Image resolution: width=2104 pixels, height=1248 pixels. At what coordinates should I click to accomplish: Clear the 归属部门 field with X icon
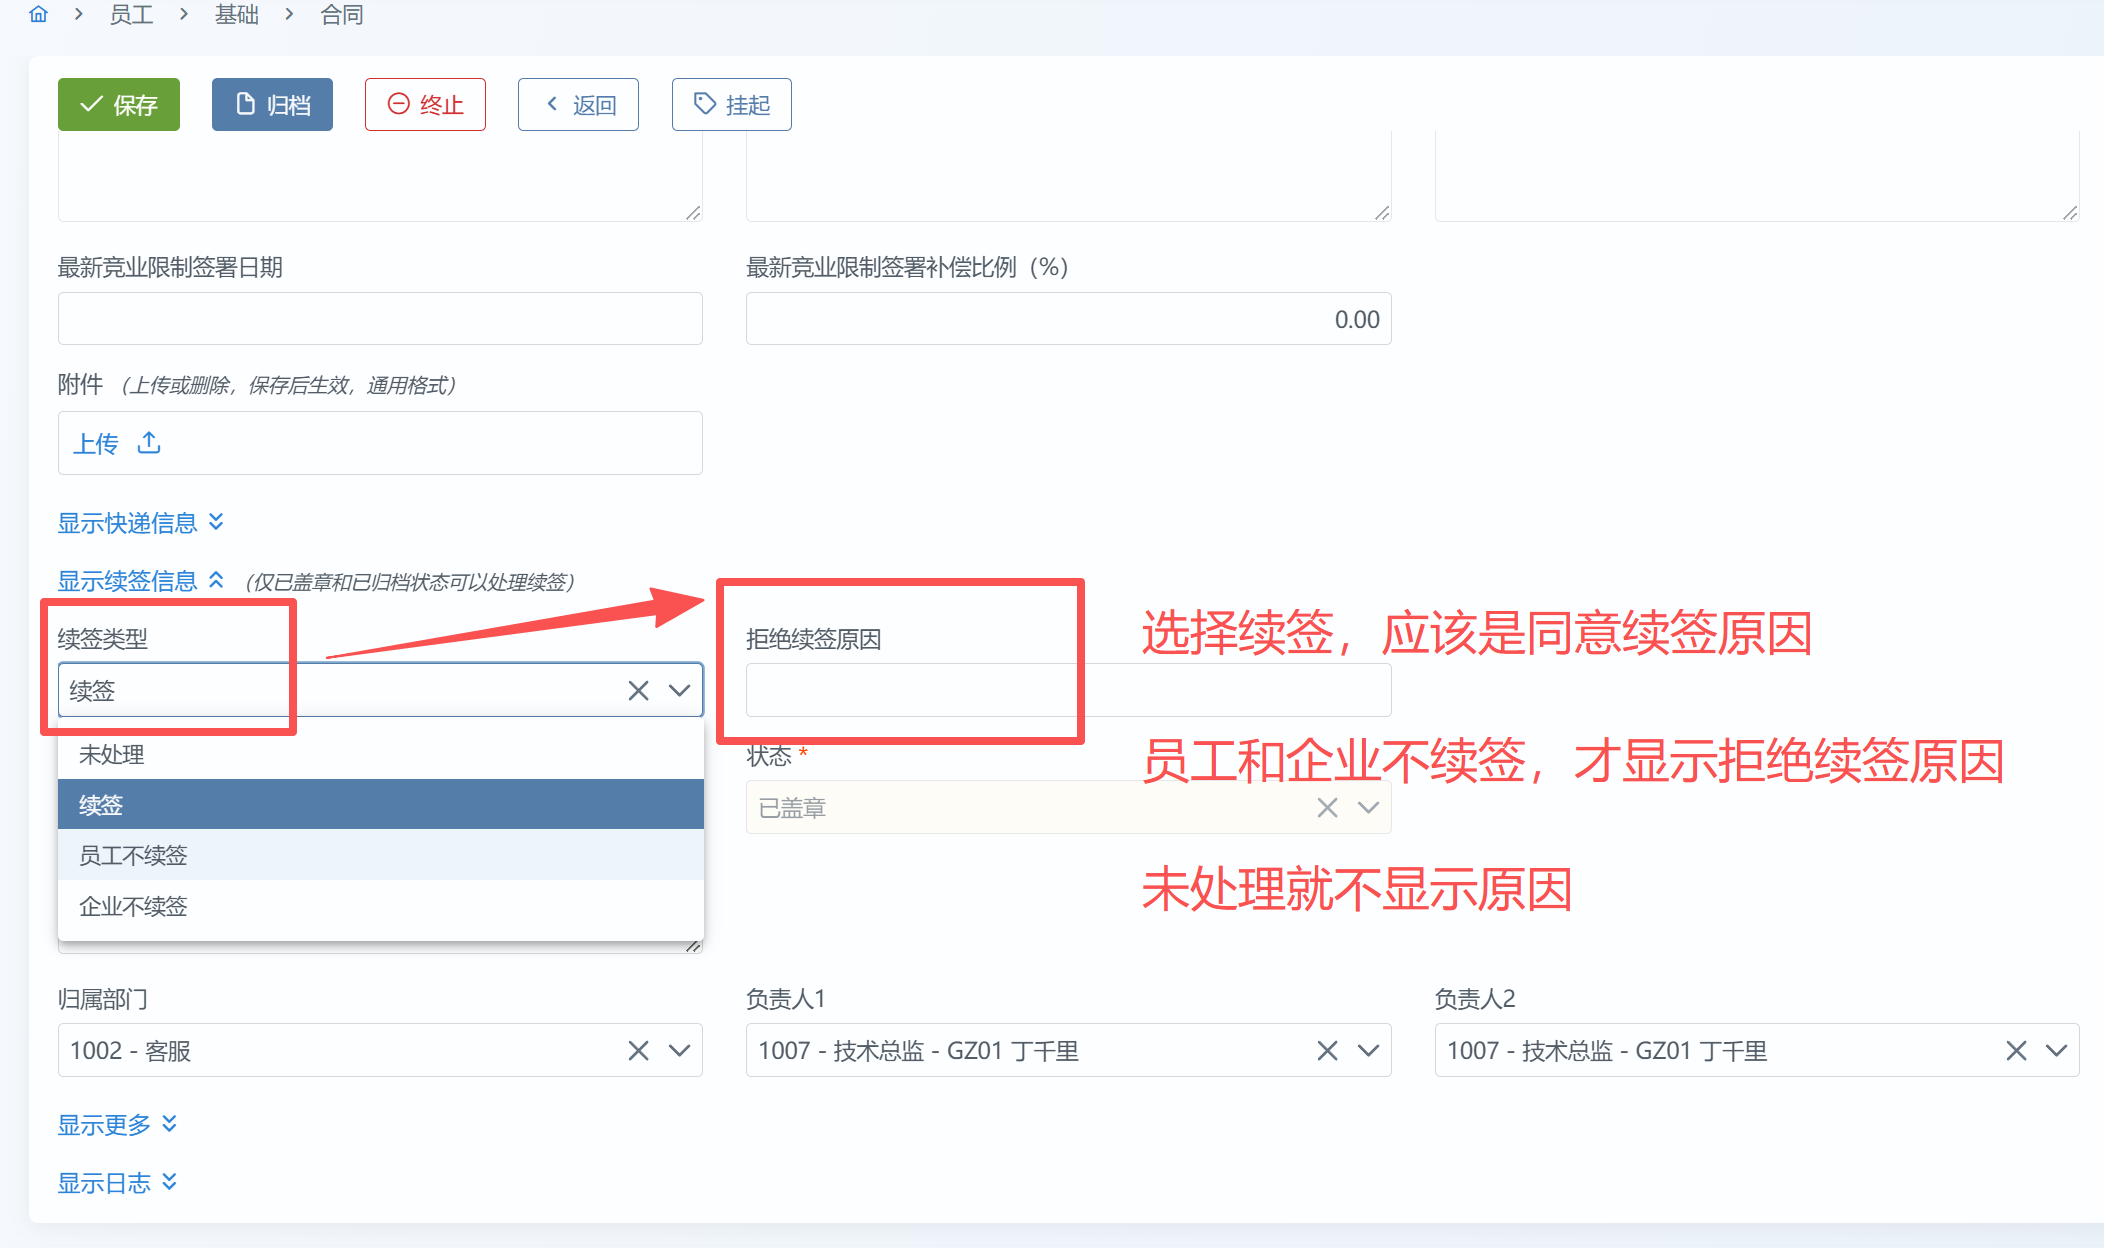[638, 1050]
